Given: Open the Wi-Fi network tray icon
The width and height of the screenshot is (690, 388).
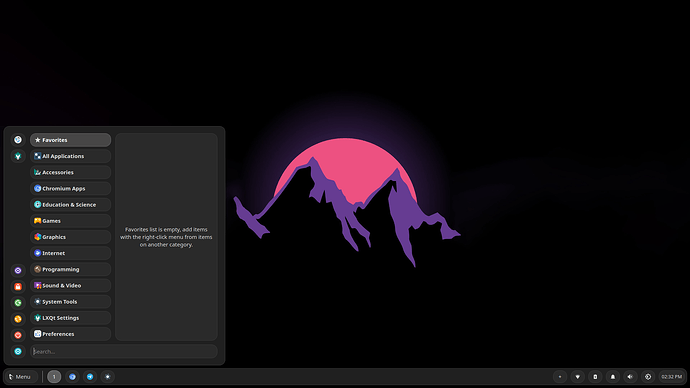Looking at the screenshot, I should (577, 377).
